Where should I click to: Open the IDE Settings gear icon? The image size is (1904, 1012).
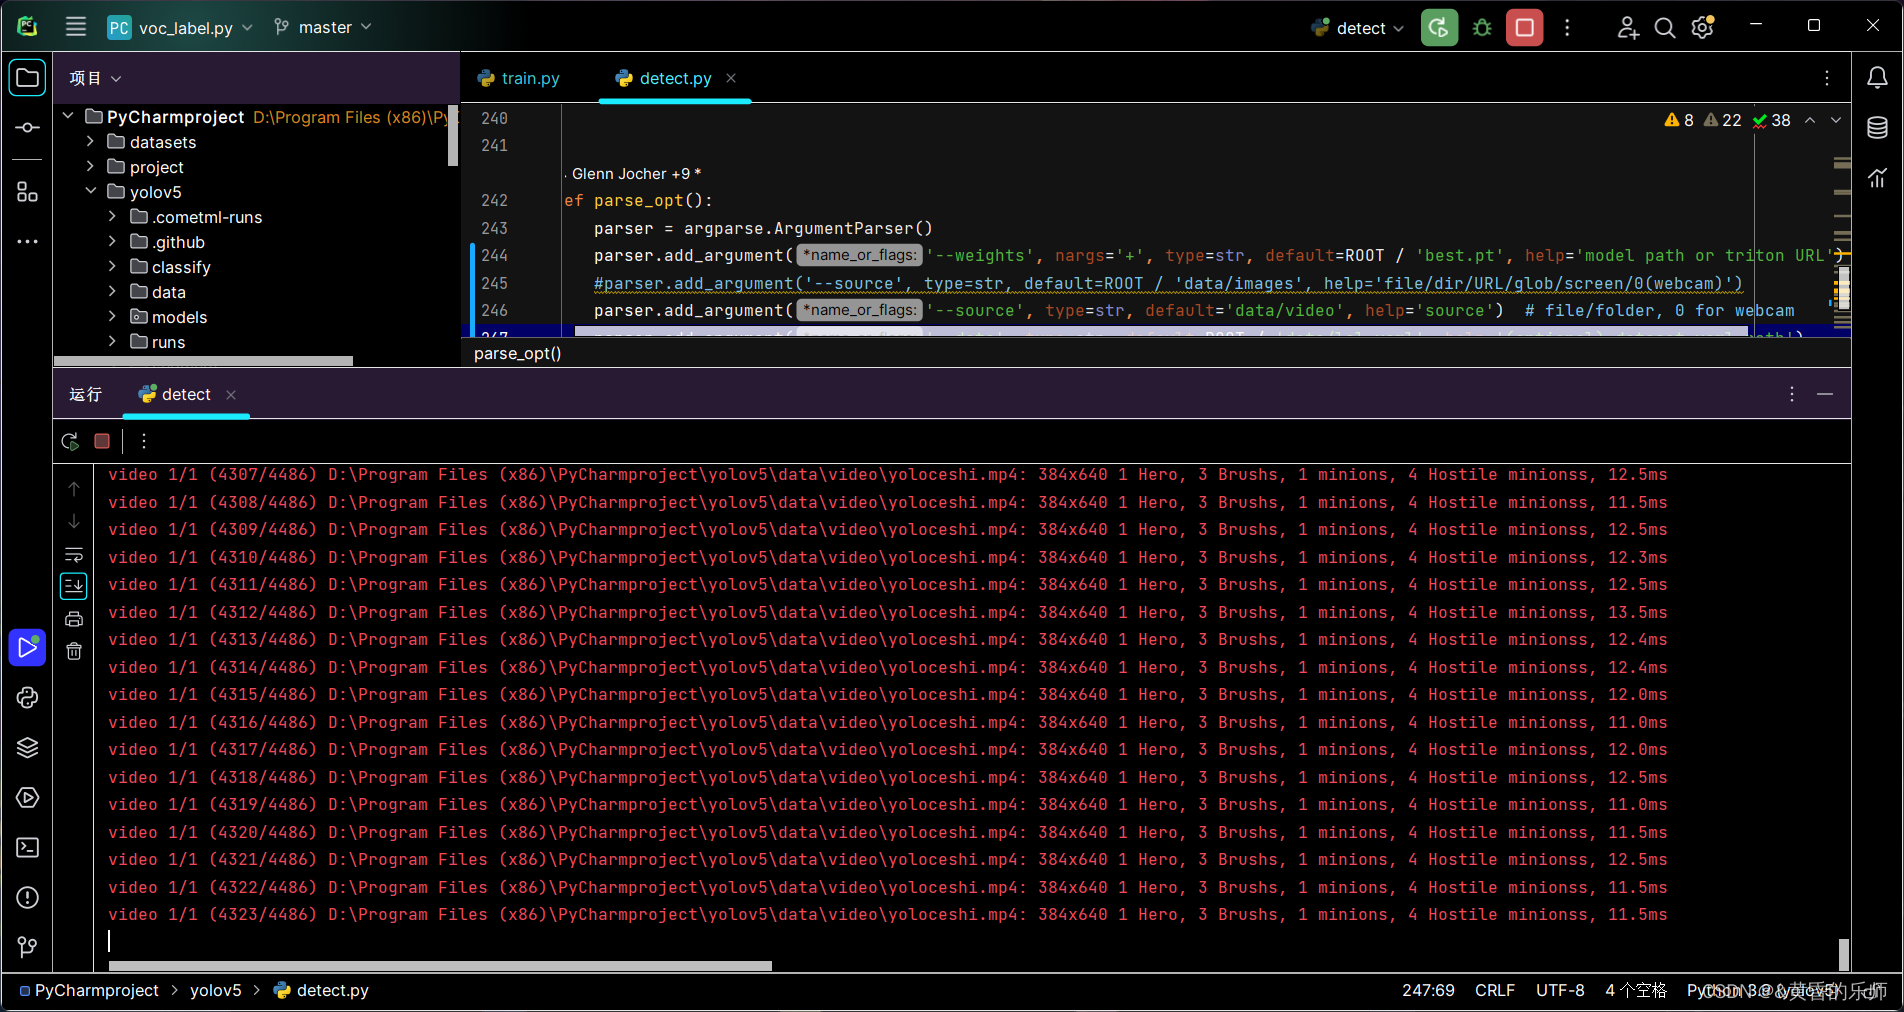coord(1702,28)
